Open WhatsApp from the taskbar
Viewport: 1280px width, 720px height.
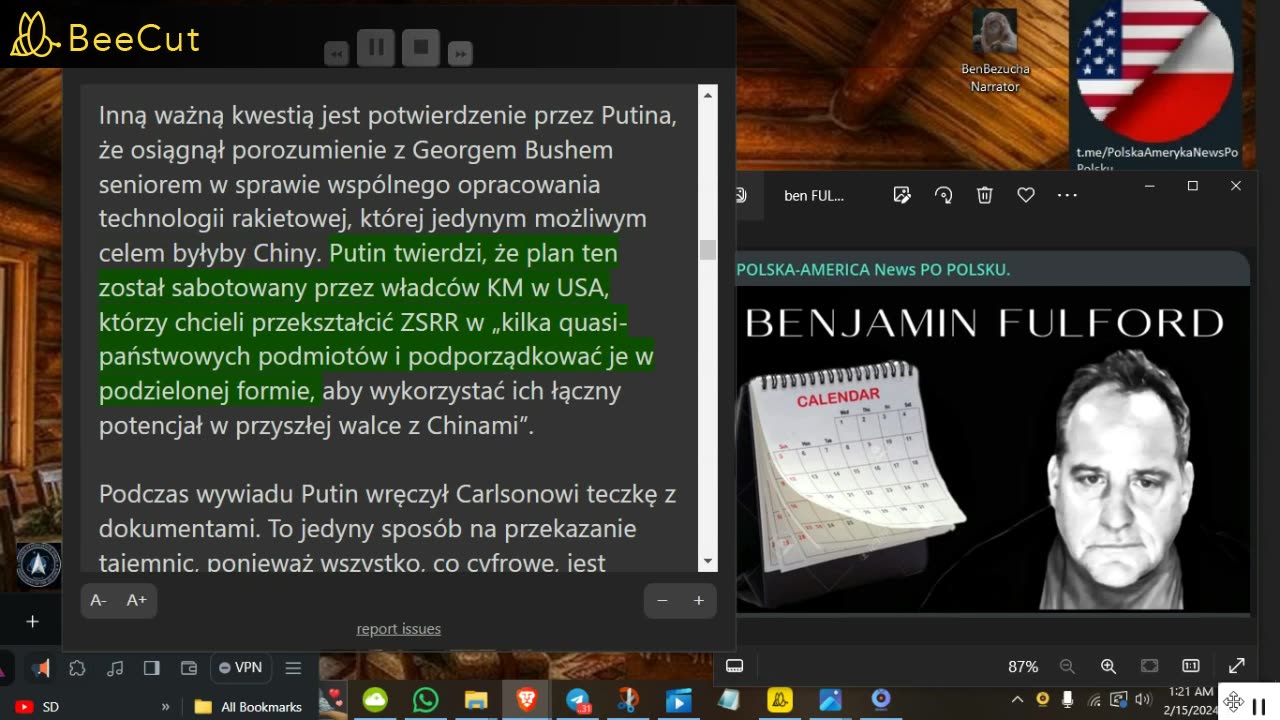[x=425, y=700]
